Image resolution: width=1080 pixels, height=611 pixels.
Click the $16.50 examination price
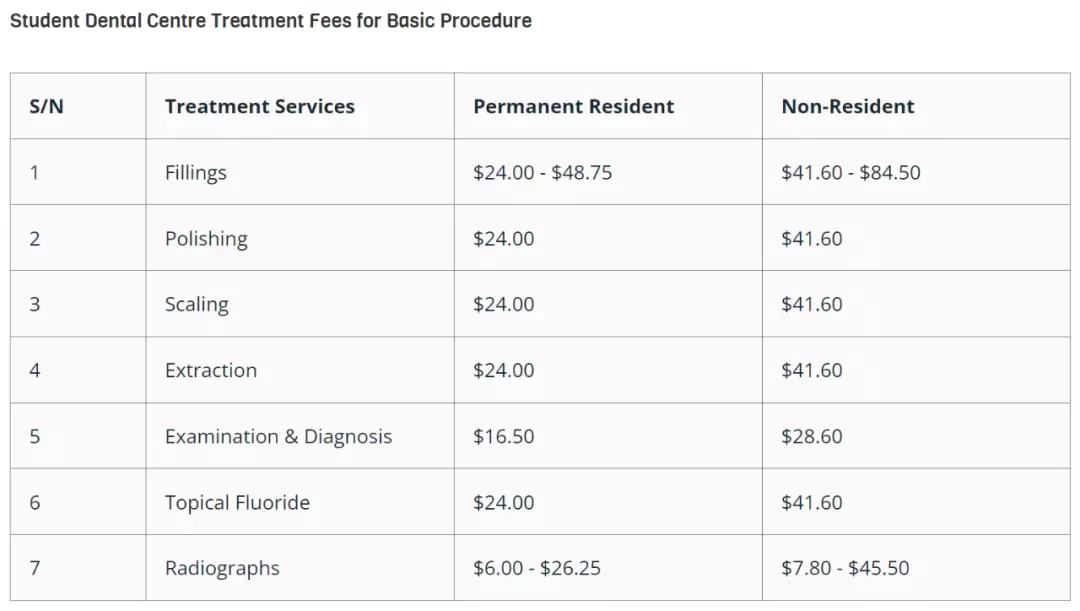[503, 436]
